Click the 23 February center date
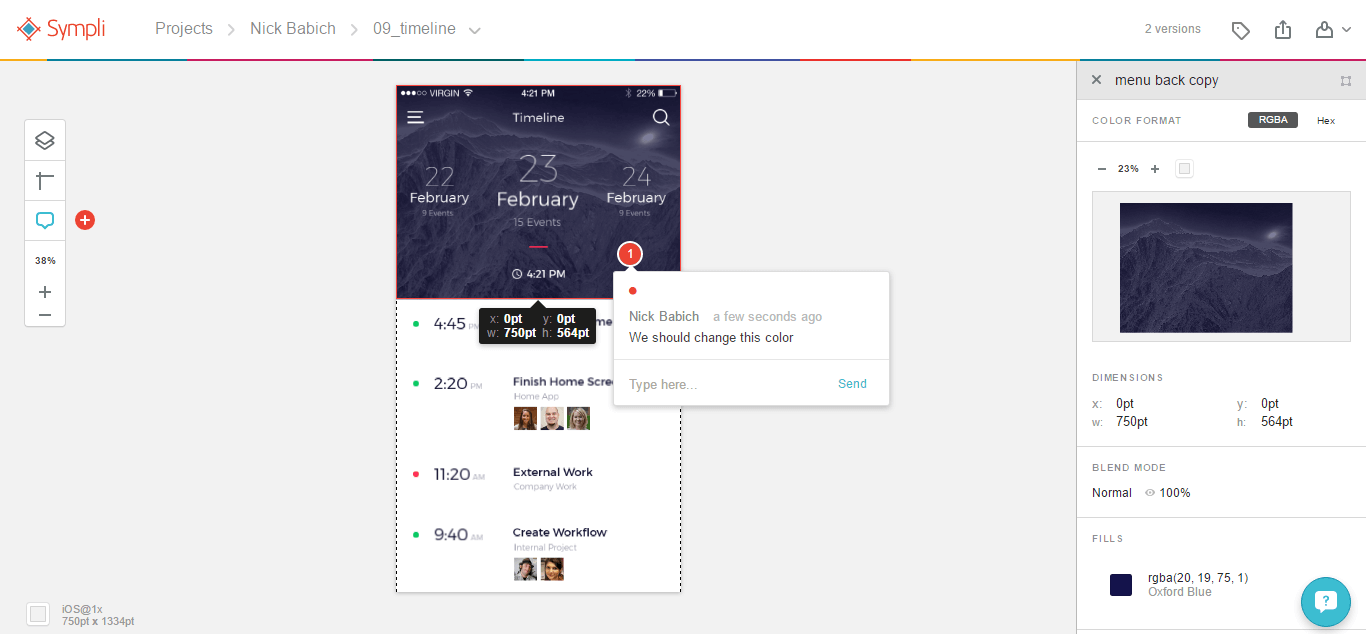The image size is (1366, 634). [x=538, y=189]
